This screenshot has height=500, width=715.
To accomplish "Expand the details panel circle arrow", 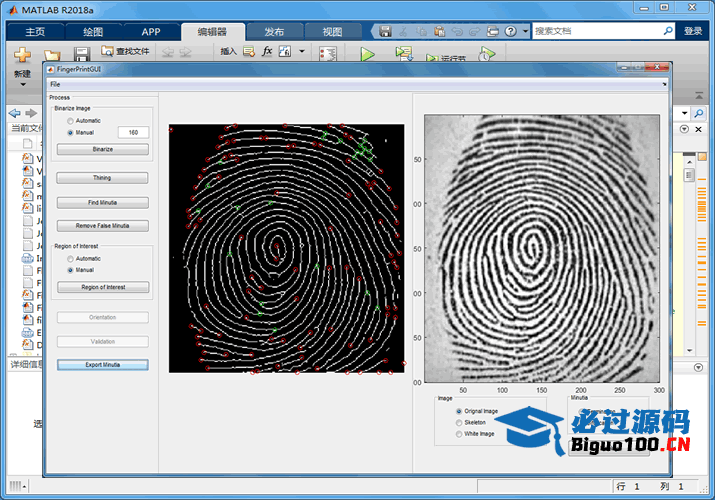I will pos(698,367).
